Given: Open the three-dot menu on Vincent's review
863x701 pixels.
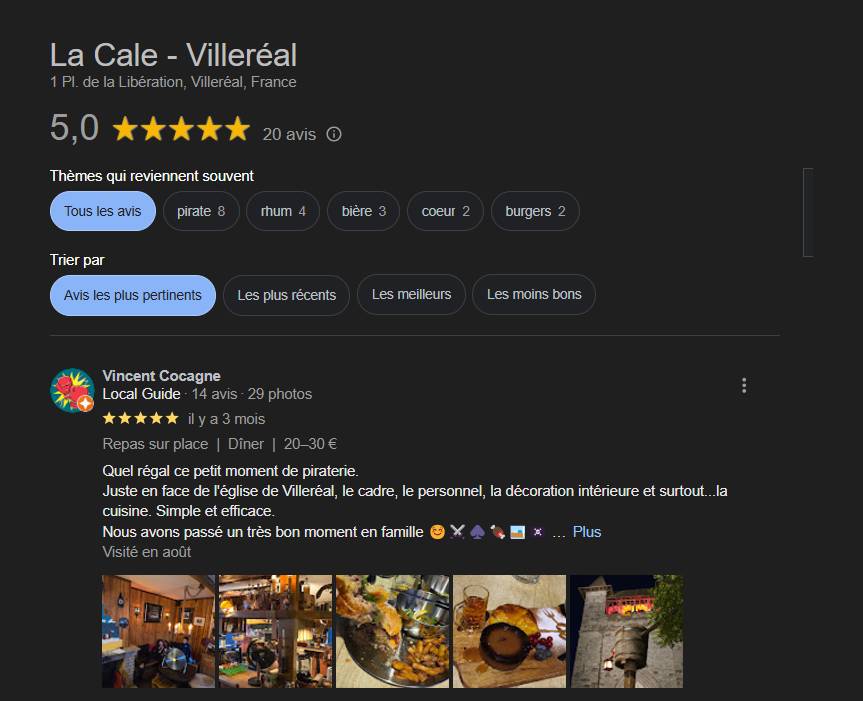Looking at the screenshot, I should point(744,386).
